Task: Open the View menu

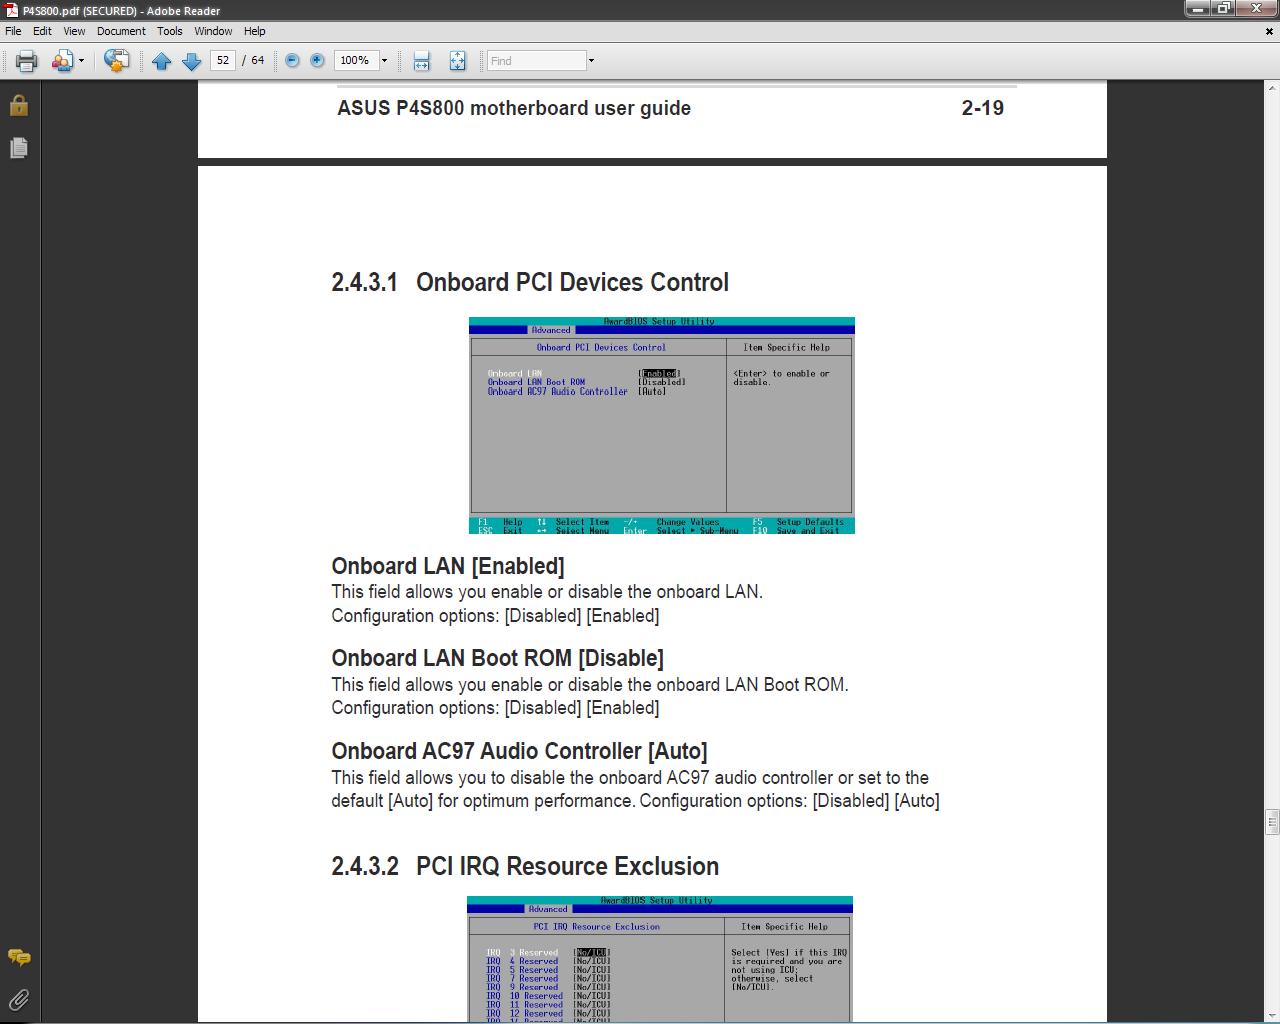Action: coord(74,31)
